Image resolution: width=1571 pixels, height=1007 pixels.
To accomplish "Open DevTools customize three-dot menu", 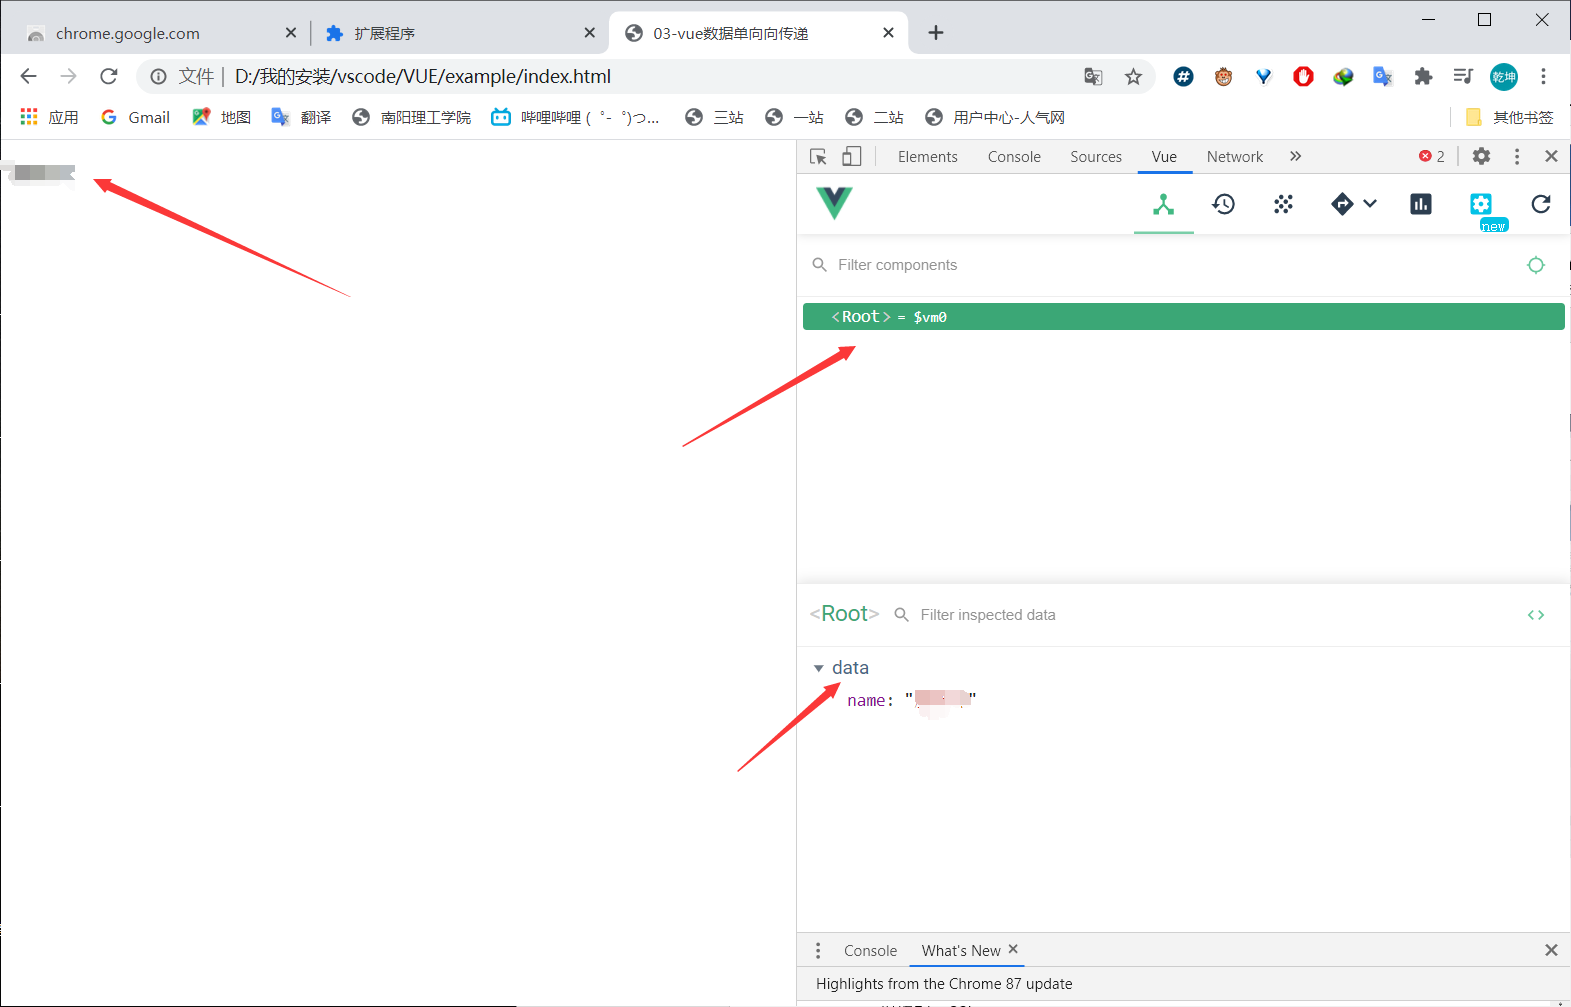I will 1517,157.
